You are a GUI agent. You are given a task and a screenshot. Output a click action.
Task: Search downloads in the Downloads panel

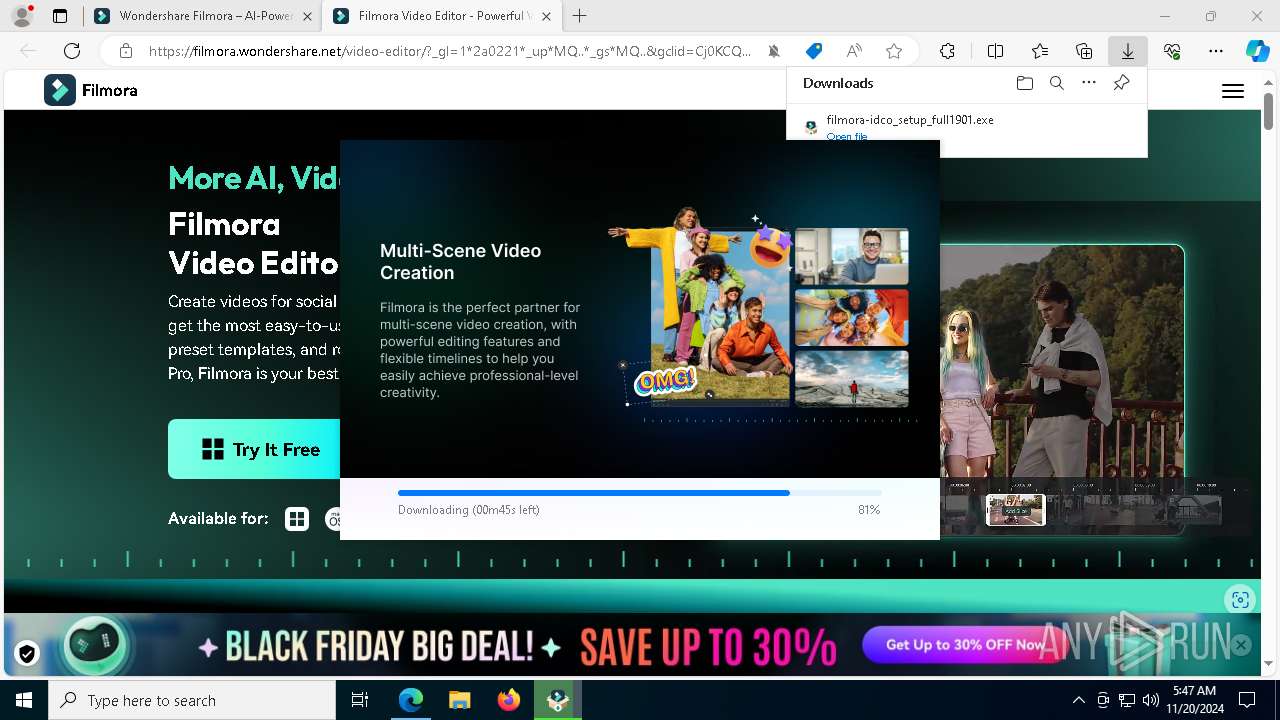tap(1056, 83)
